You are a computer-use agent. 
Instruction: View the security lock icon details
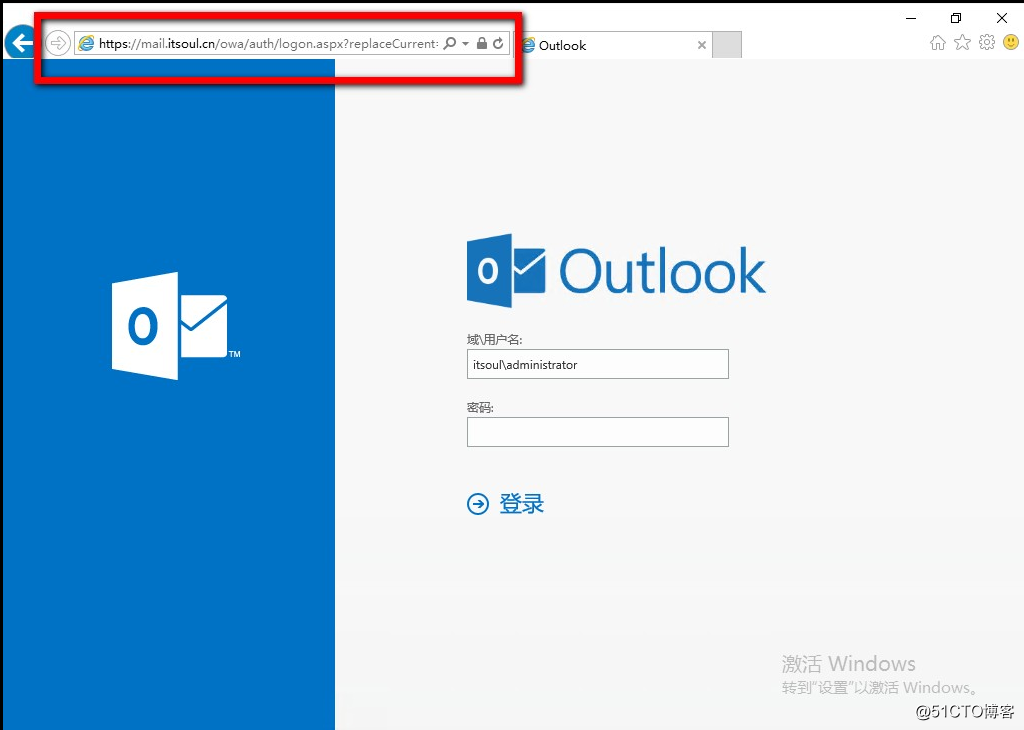[x=482, y=44]
